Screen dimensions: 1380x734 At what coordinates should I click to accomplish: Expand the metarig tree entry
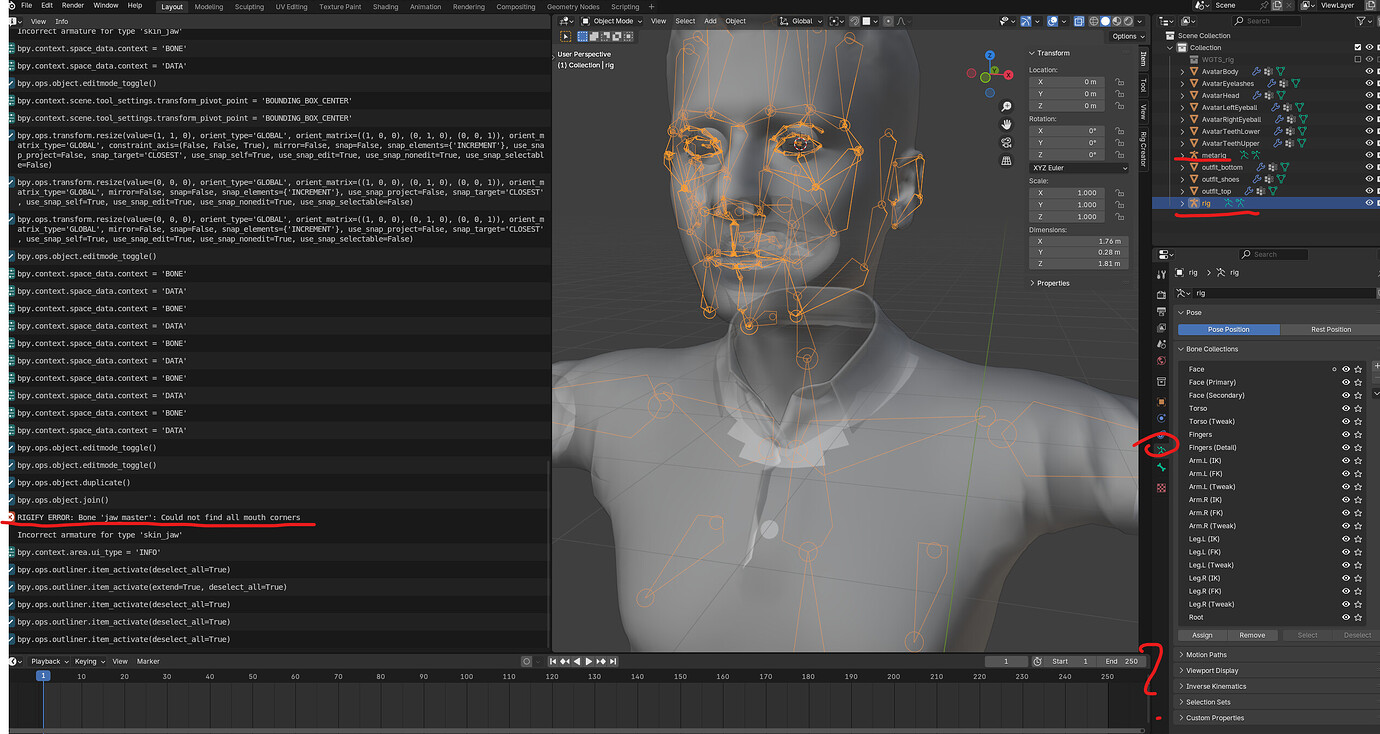(1182, 155)
